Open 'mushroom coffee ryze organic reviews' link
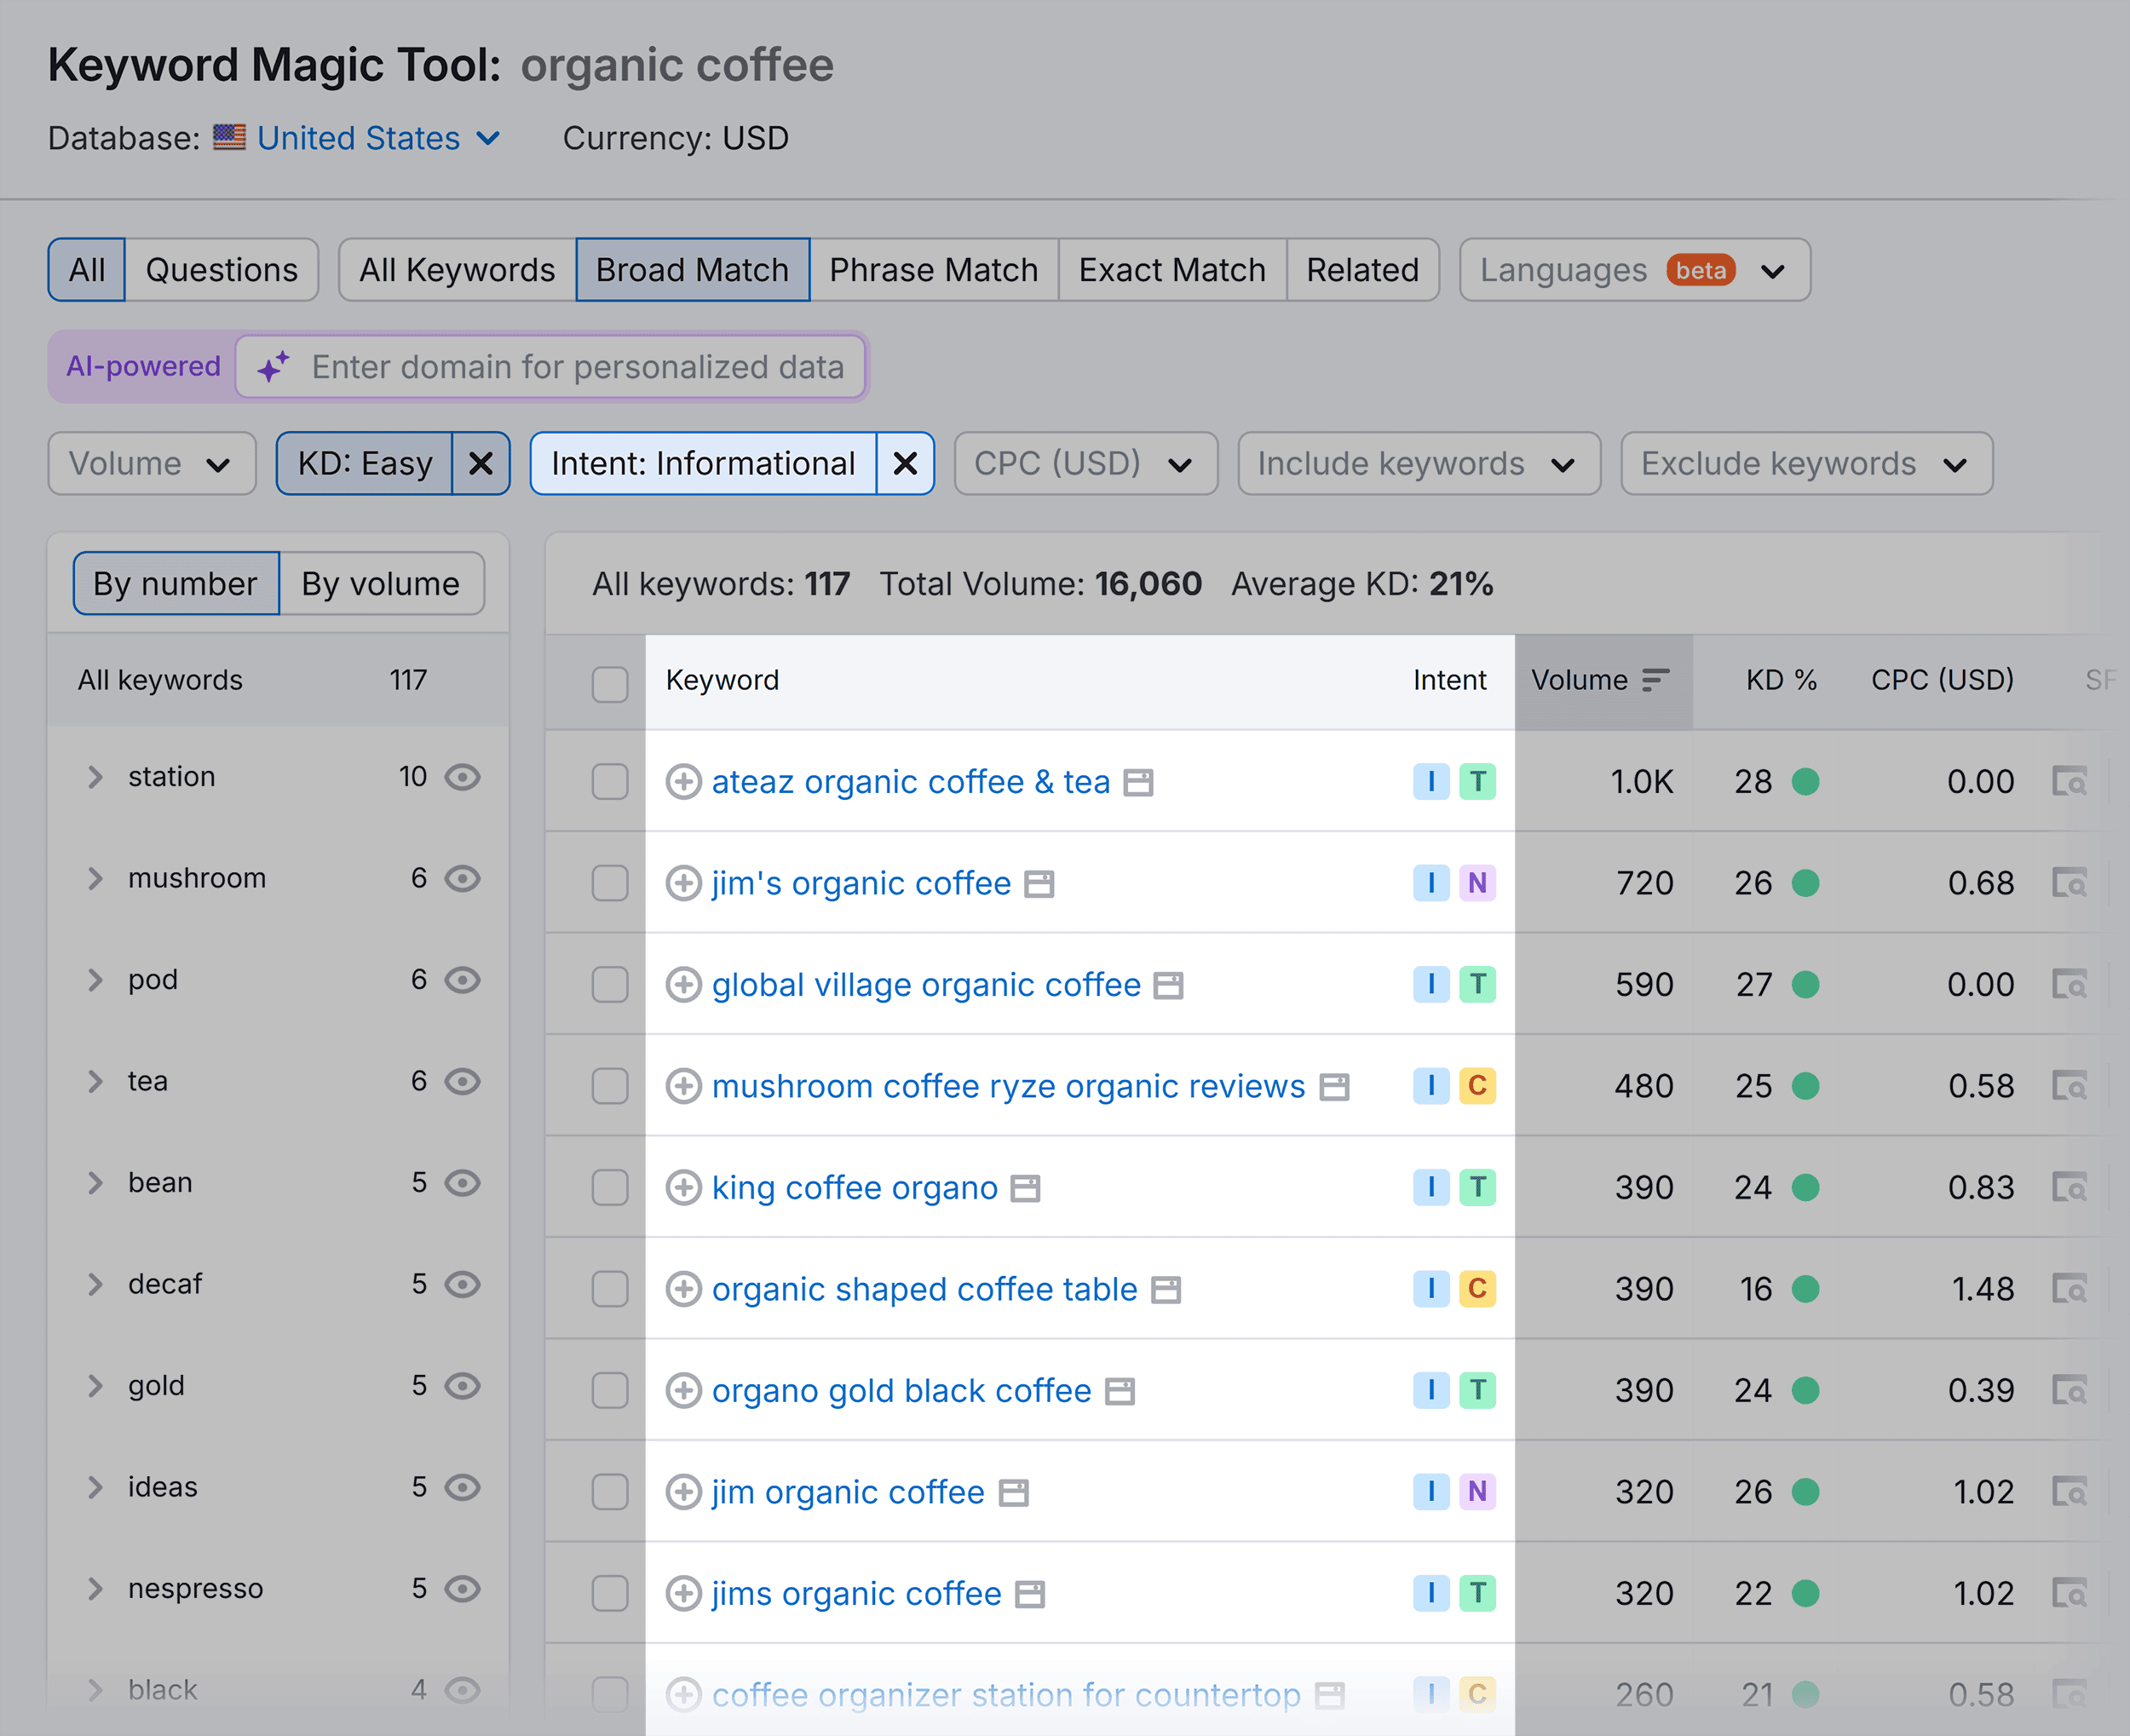Viewport: 2130px width, 1736px height. (1008, 1086)
